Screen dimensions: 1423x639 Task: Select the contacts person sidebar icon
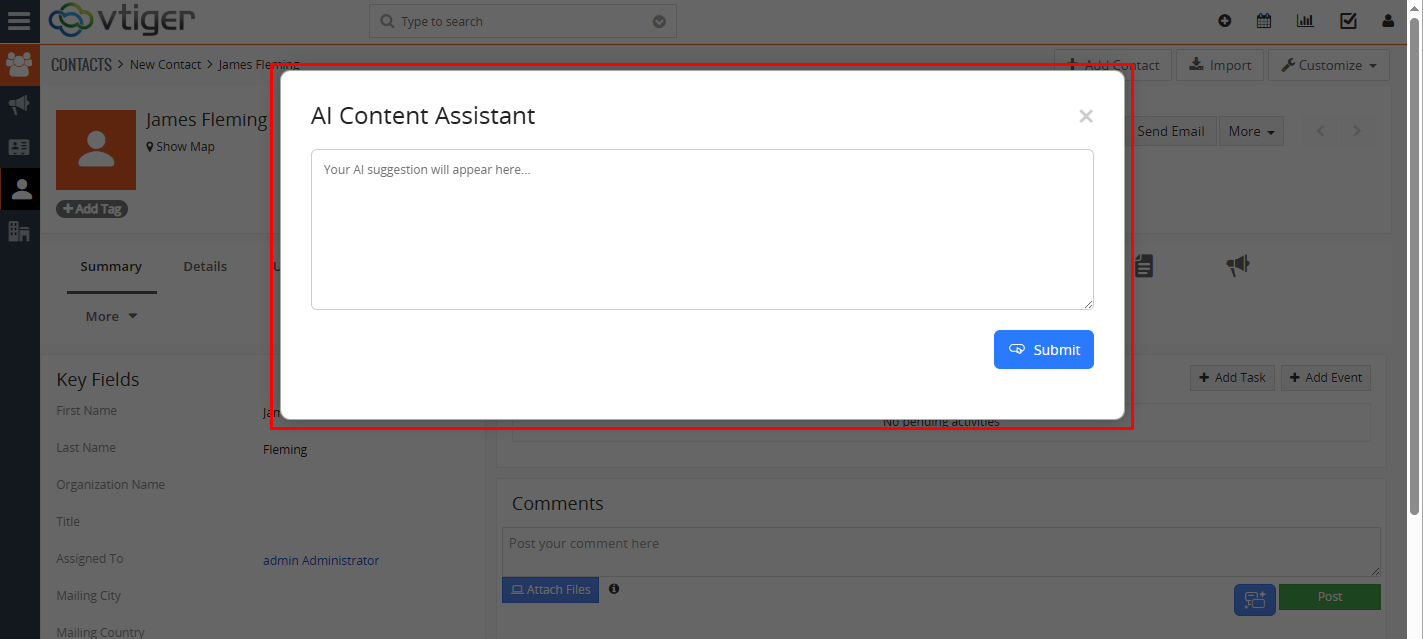(x=20, y=189)
